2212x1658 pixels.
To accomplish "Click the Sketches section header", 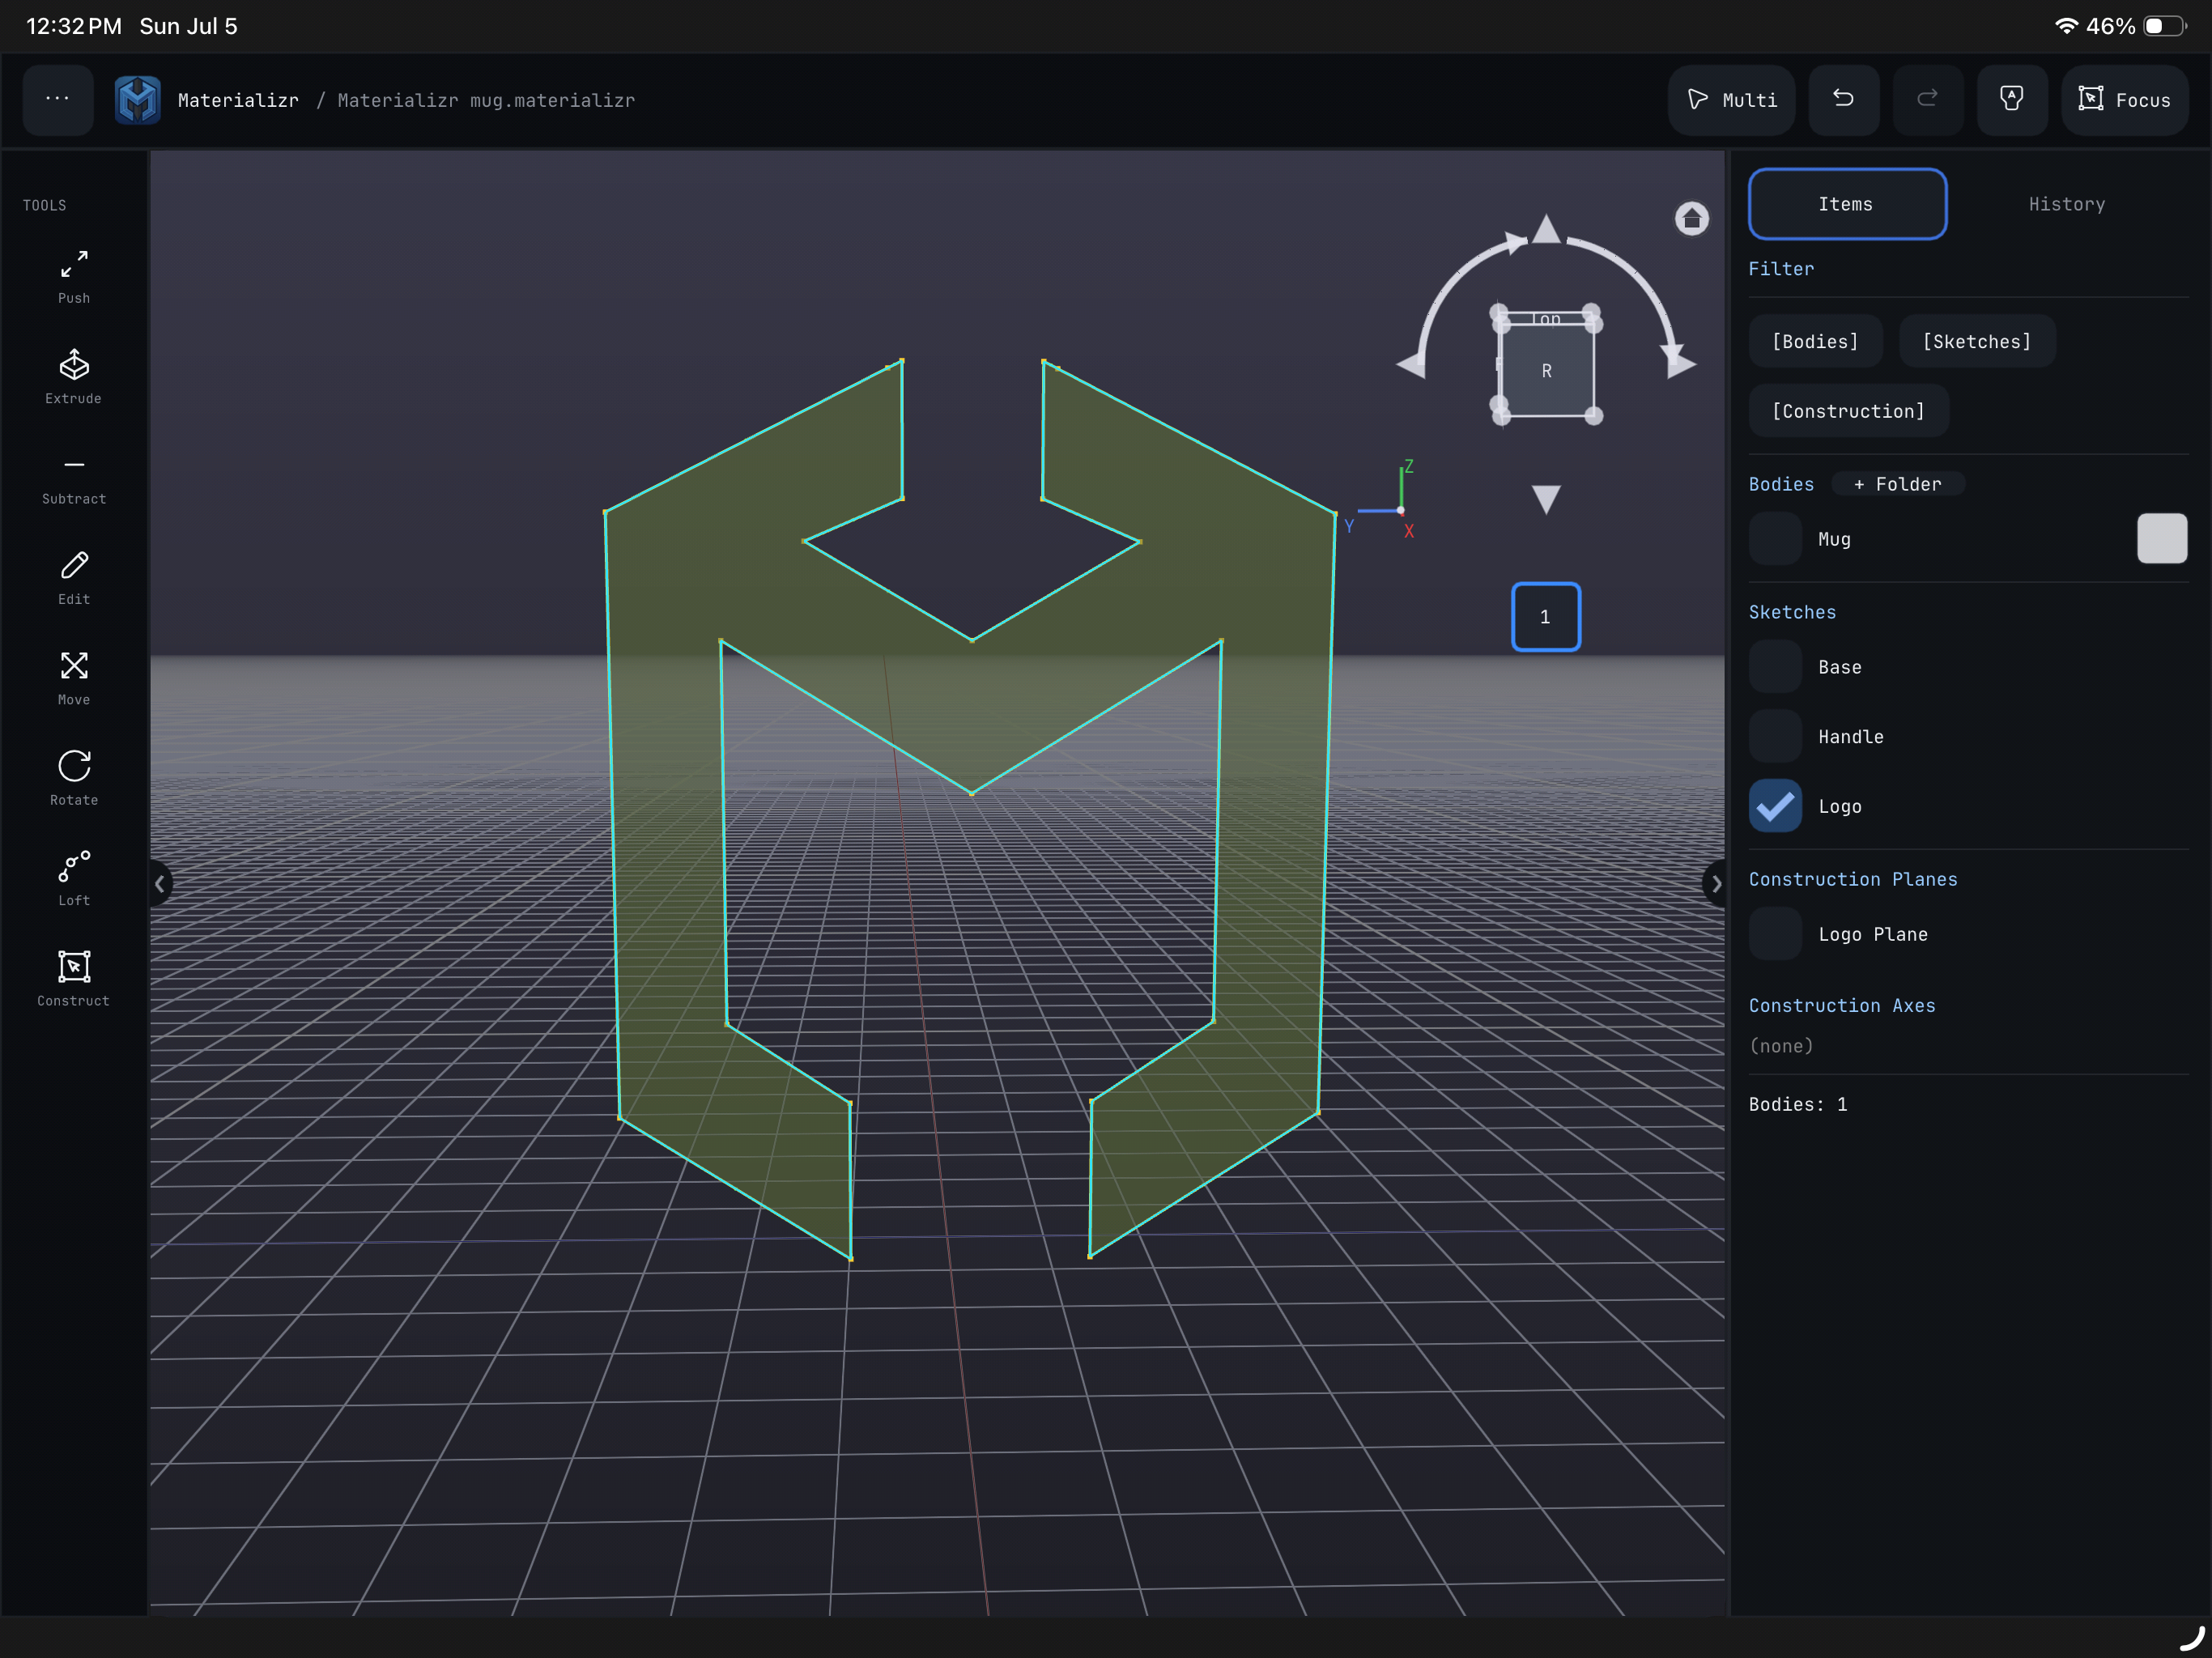I will click(1792, 612).
